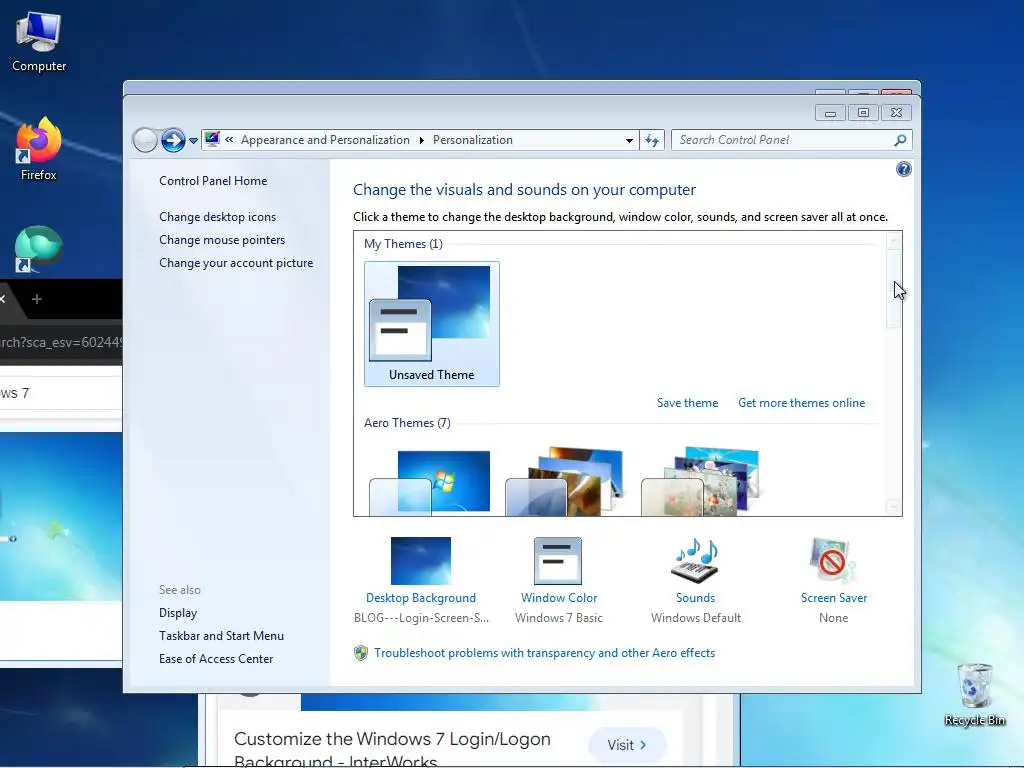This screenshot has height=768, width=1024.
Task: Launch the Firefox desktop shortcut
Action: [x=39, y=149]
